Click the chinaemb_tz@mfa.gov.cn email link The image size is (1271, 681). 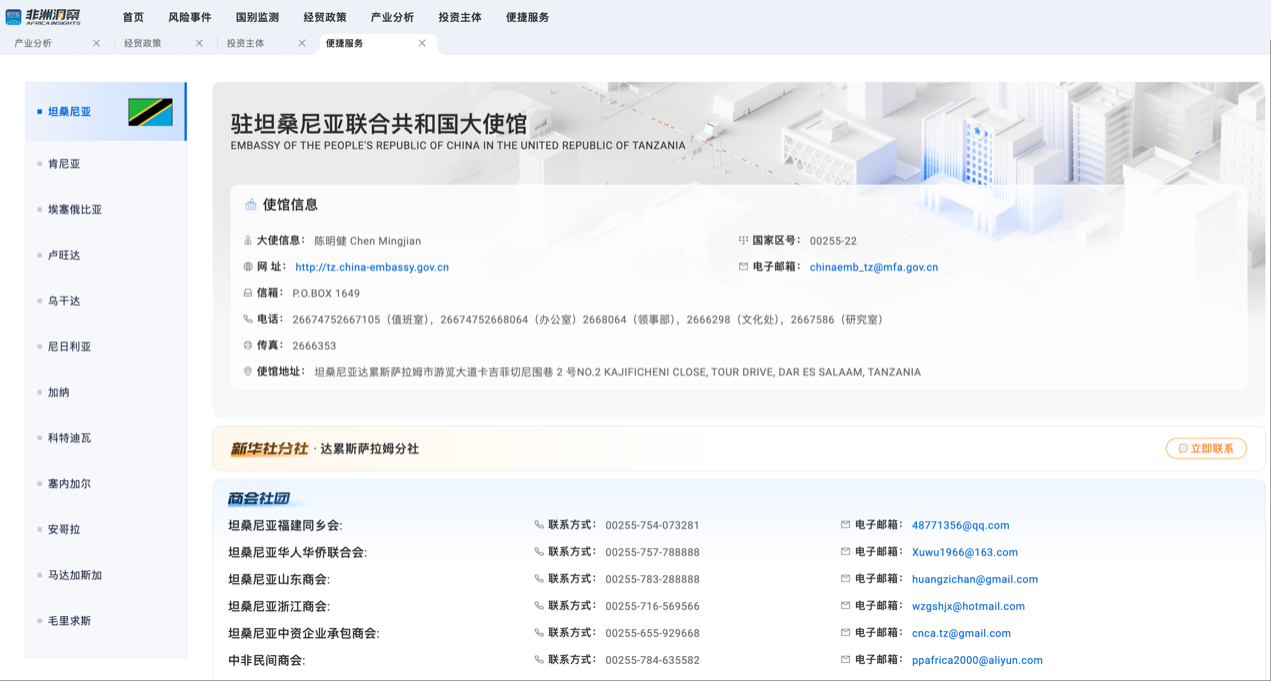(x=873, y=267)
